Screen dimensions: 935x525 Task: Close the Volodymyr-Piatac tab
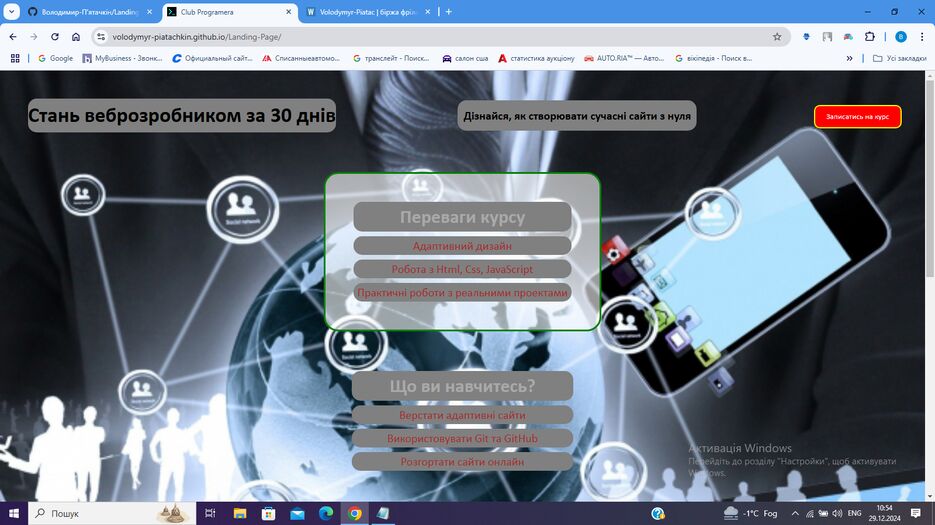pyautogui.click(x=428, y=12)
